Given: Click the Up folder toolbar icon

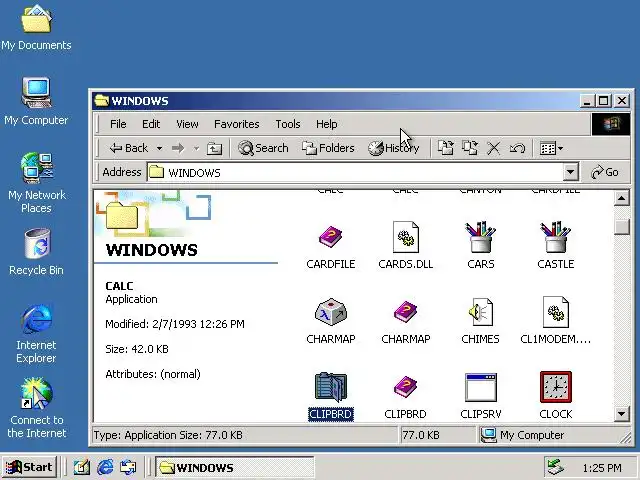Looking at the screenshot, I should point(214,148).
